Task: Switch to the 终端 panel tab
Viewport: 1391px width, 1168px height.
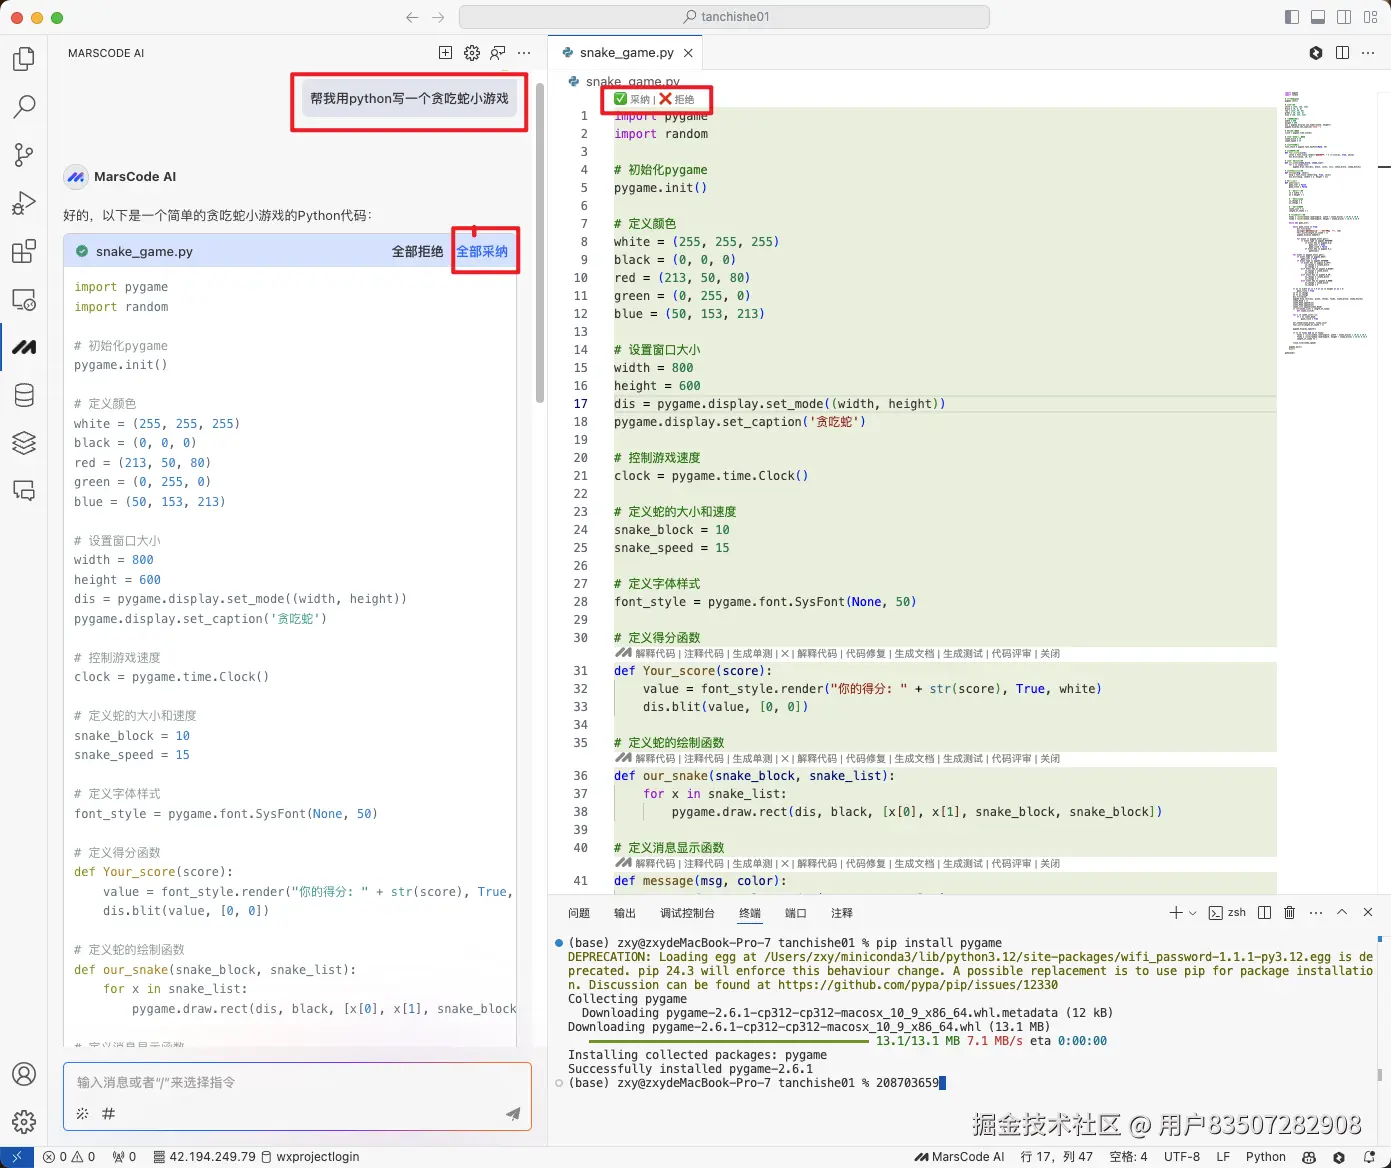Action: pyautogui.click(x=750, y=913)
